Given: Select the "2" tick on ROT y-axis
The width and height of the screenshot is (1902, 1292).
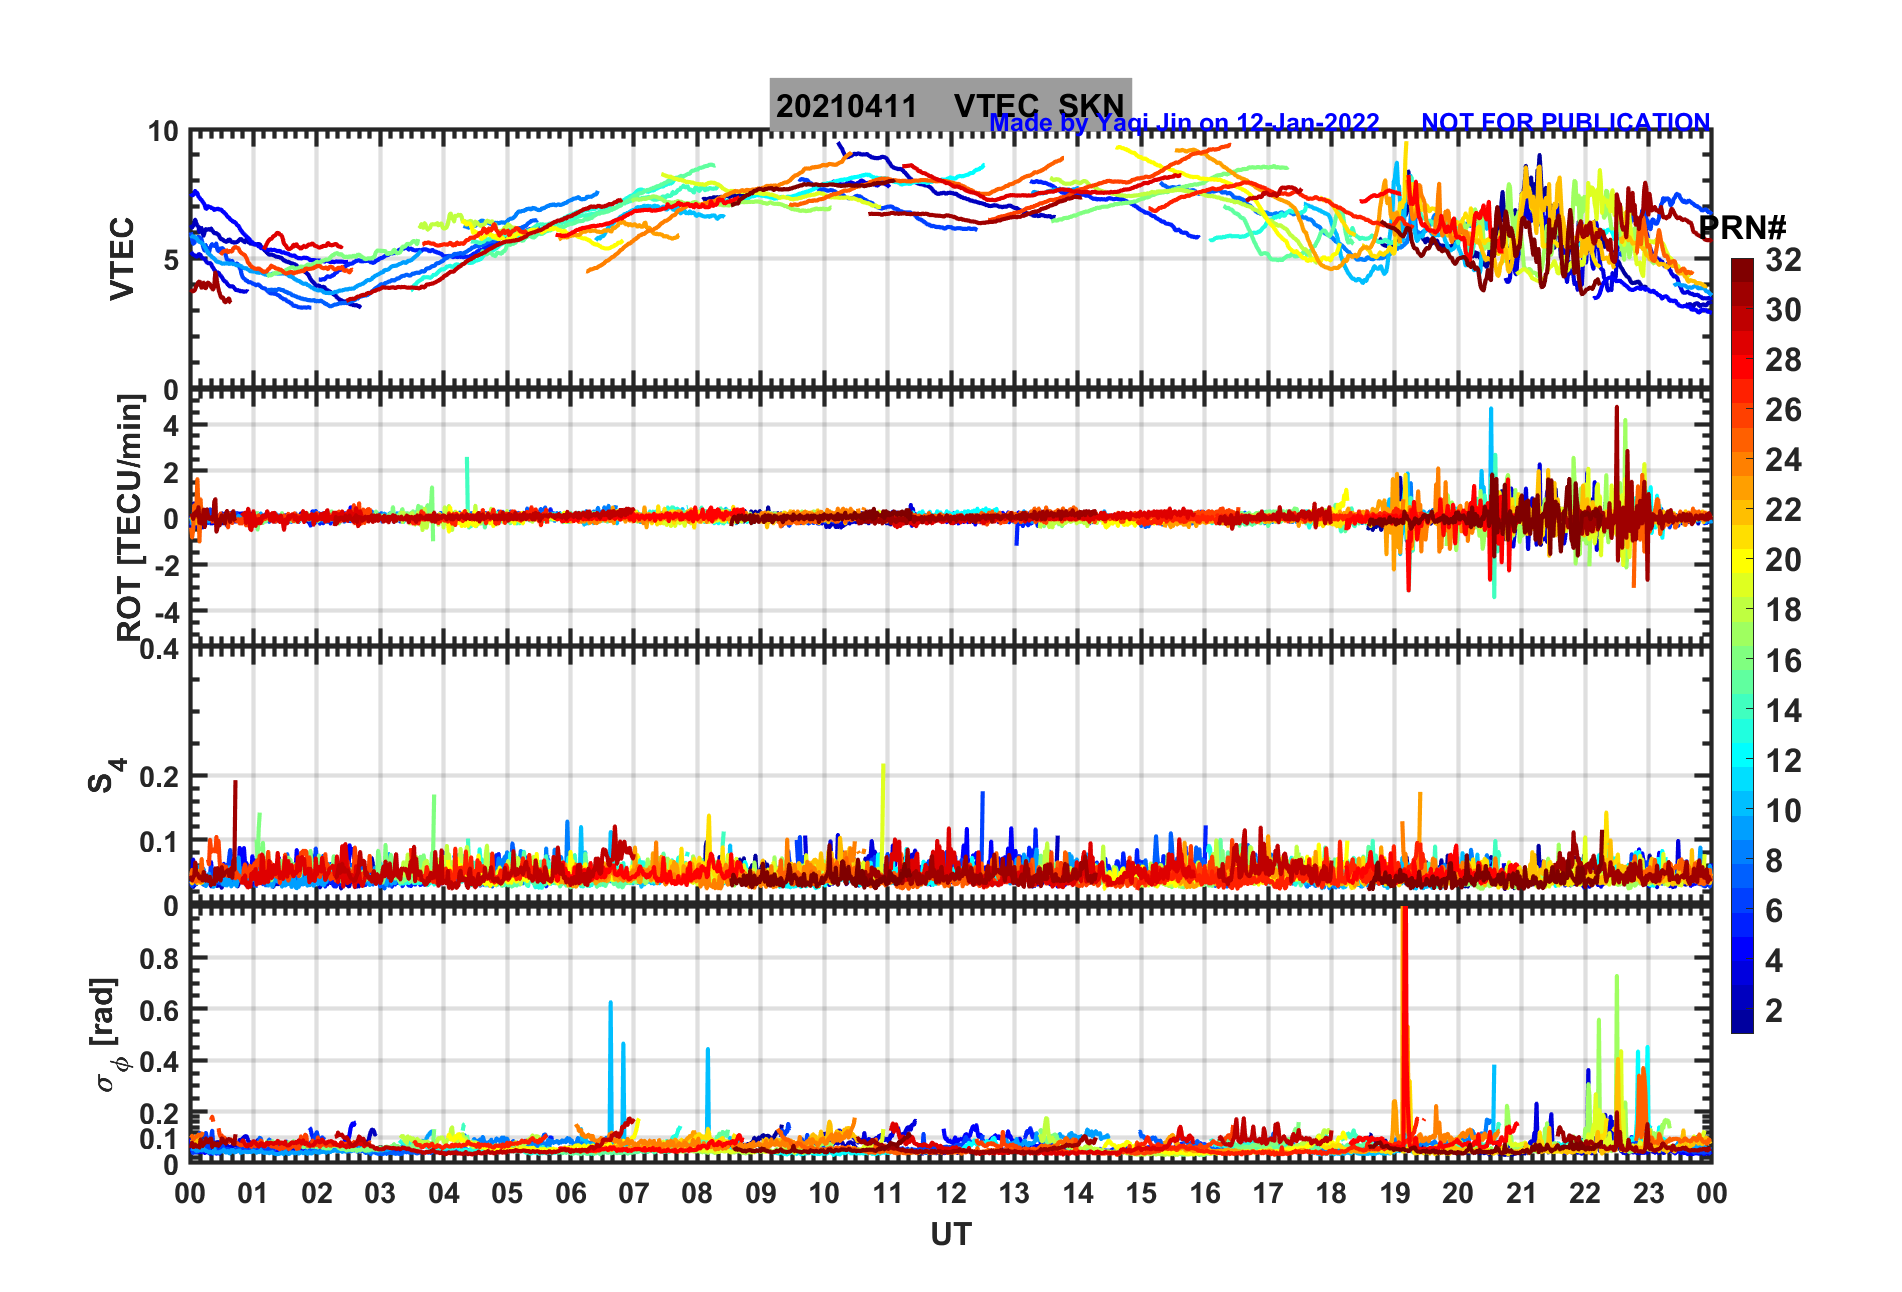Looking at the screenshot, I should 171,472.
